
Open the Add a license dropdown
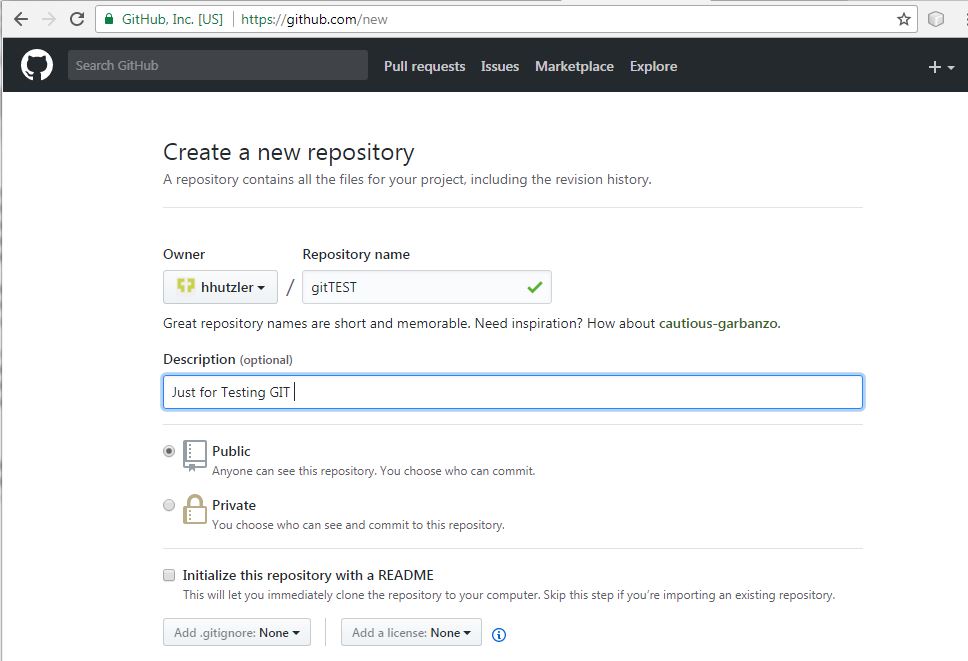[411, 633]
